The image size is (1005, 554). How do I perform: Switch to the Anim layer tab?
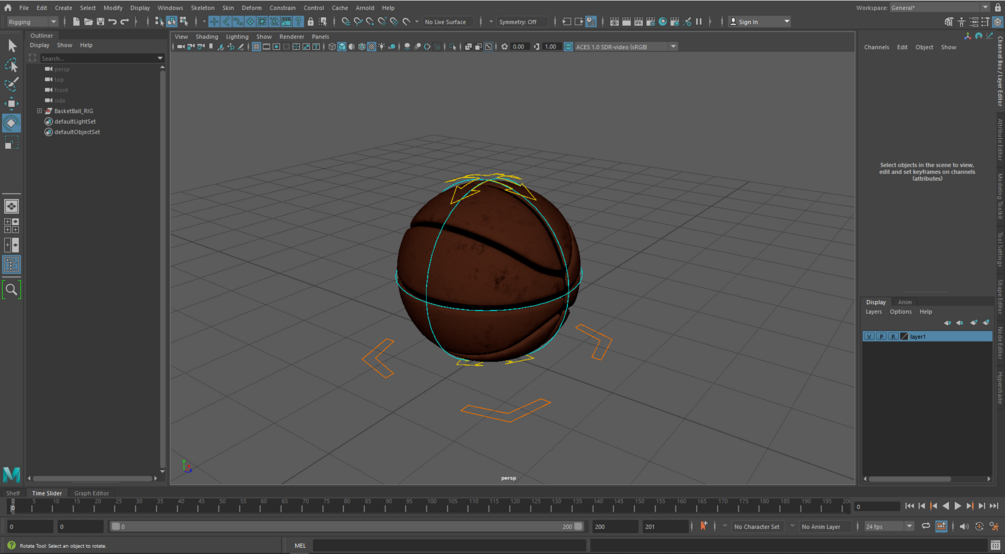[904, 302]
